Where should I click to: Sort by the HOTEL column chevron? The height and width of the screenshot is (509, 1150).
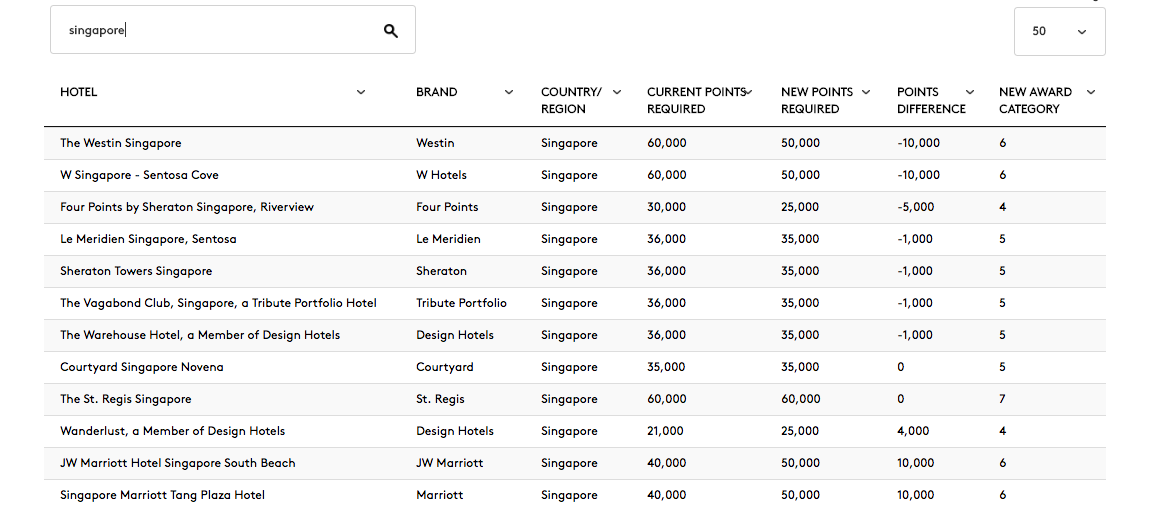[x=360, y=92]
